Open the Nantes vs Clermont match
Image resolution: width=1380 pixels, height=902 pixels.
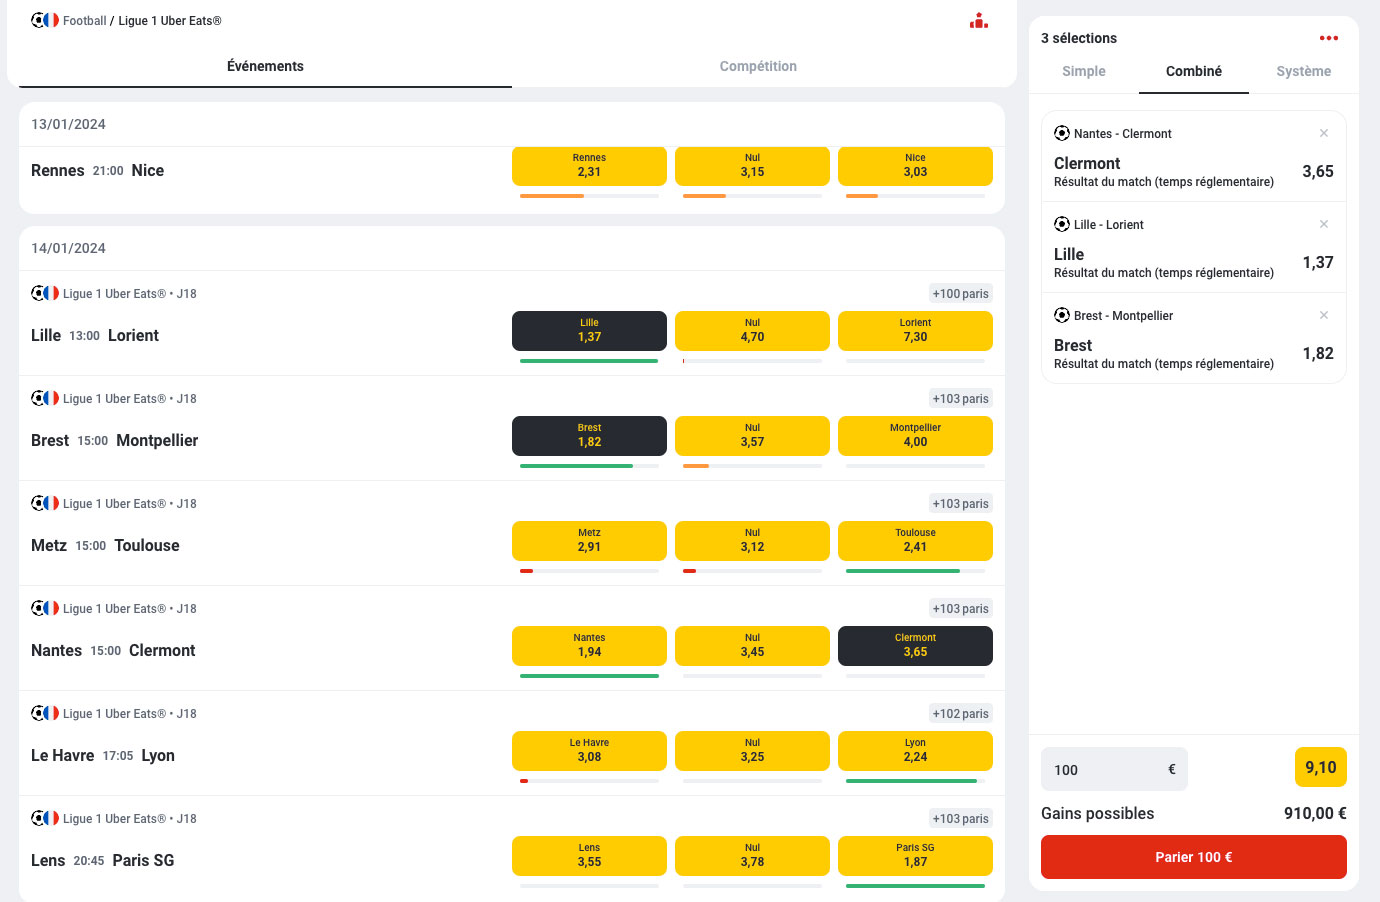tap(113, 650)
